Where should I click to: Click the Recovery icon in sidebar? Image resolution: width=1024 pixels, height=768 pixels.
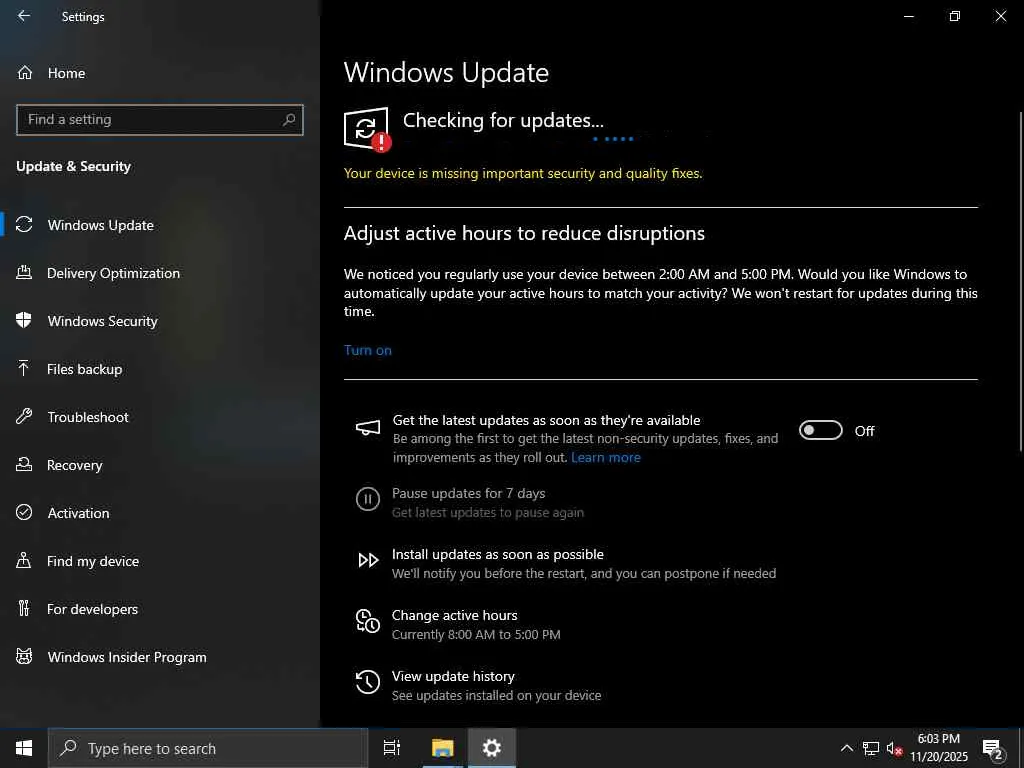[24, 464]
